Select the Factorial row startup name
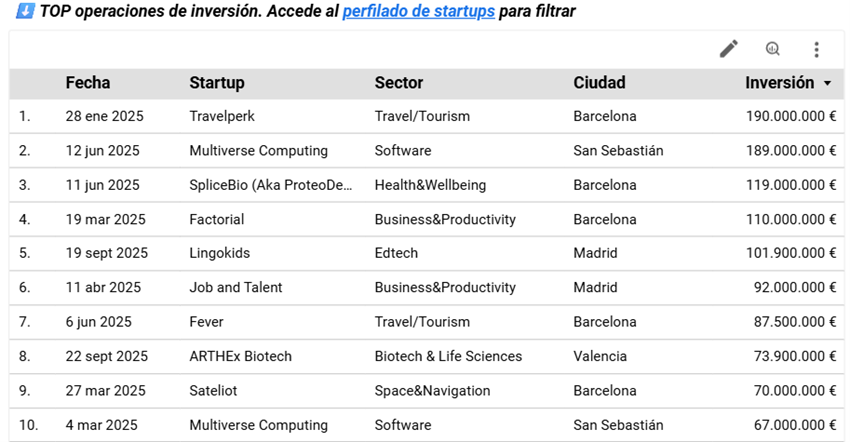The image size is (850, 442). point(217,219)
